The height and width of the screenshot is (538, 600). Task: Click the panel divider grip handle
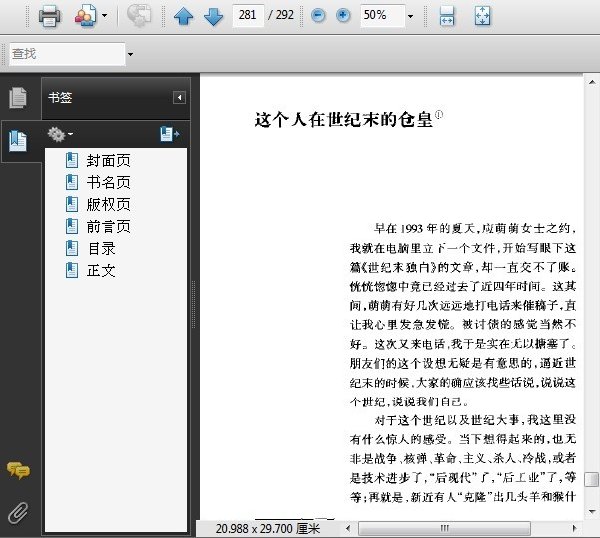[194, 304]
